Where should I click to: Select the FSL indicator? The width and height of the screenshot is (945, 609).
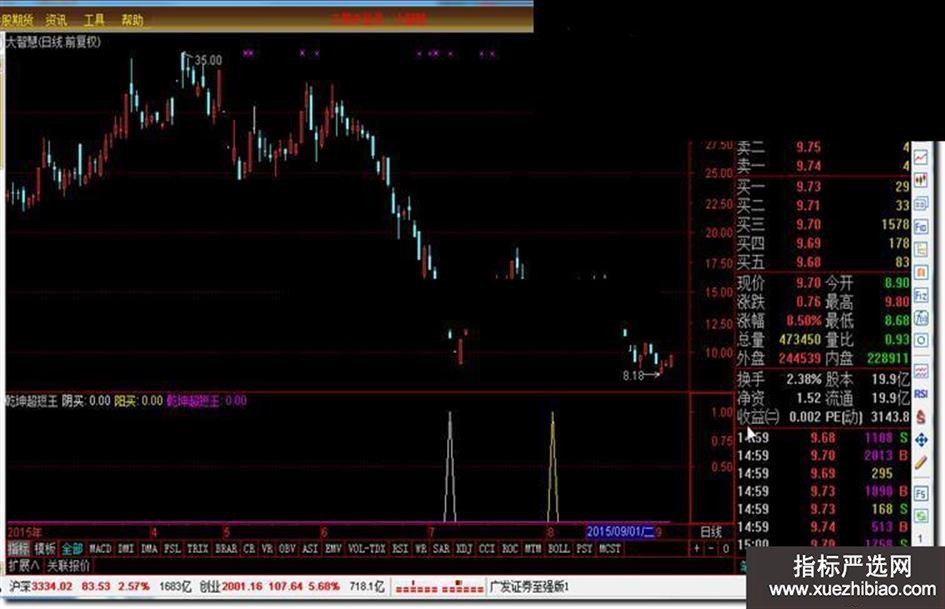pos(172,549)
